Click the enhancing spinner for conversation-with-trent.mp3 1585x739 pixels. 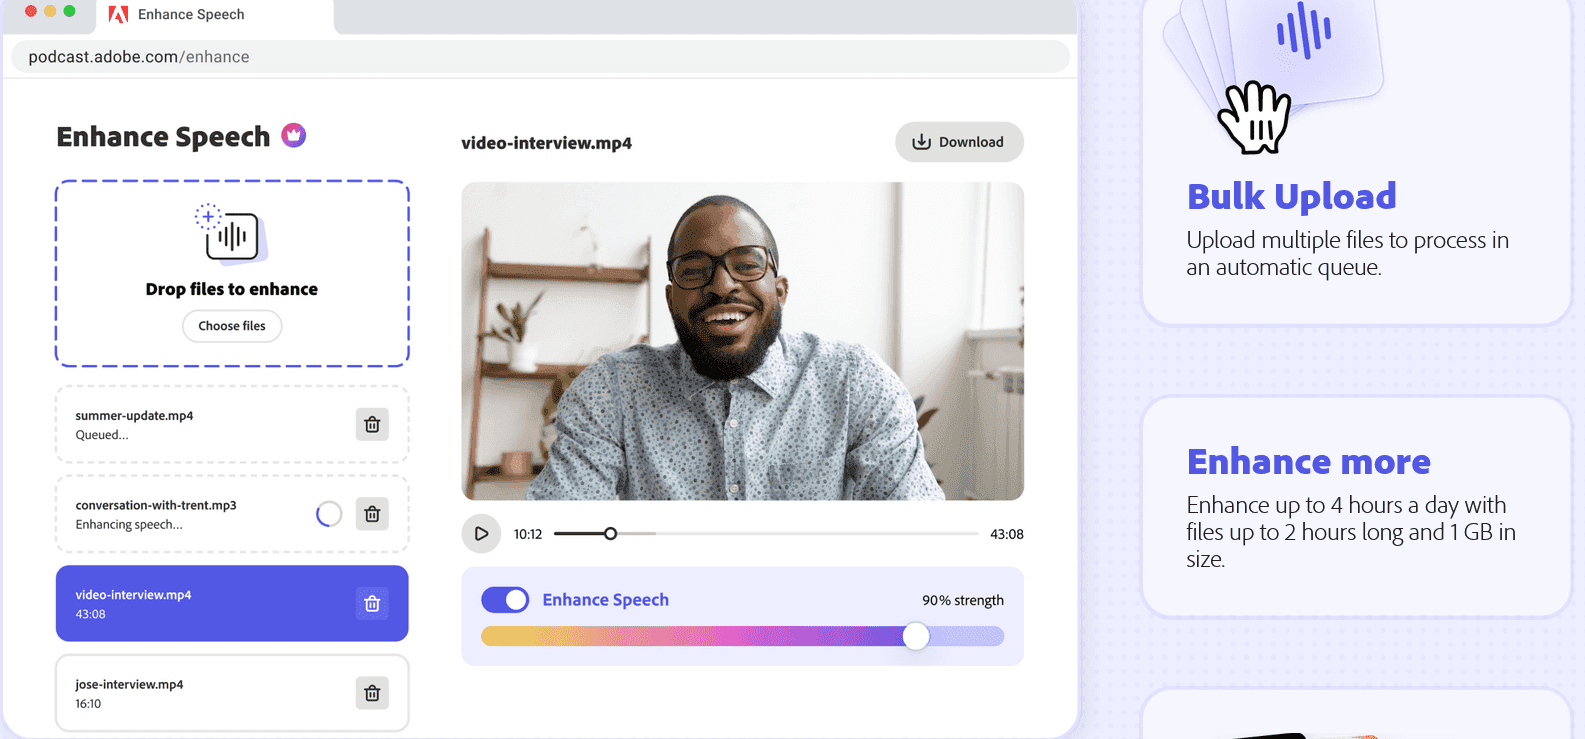(x=329, y=514)
